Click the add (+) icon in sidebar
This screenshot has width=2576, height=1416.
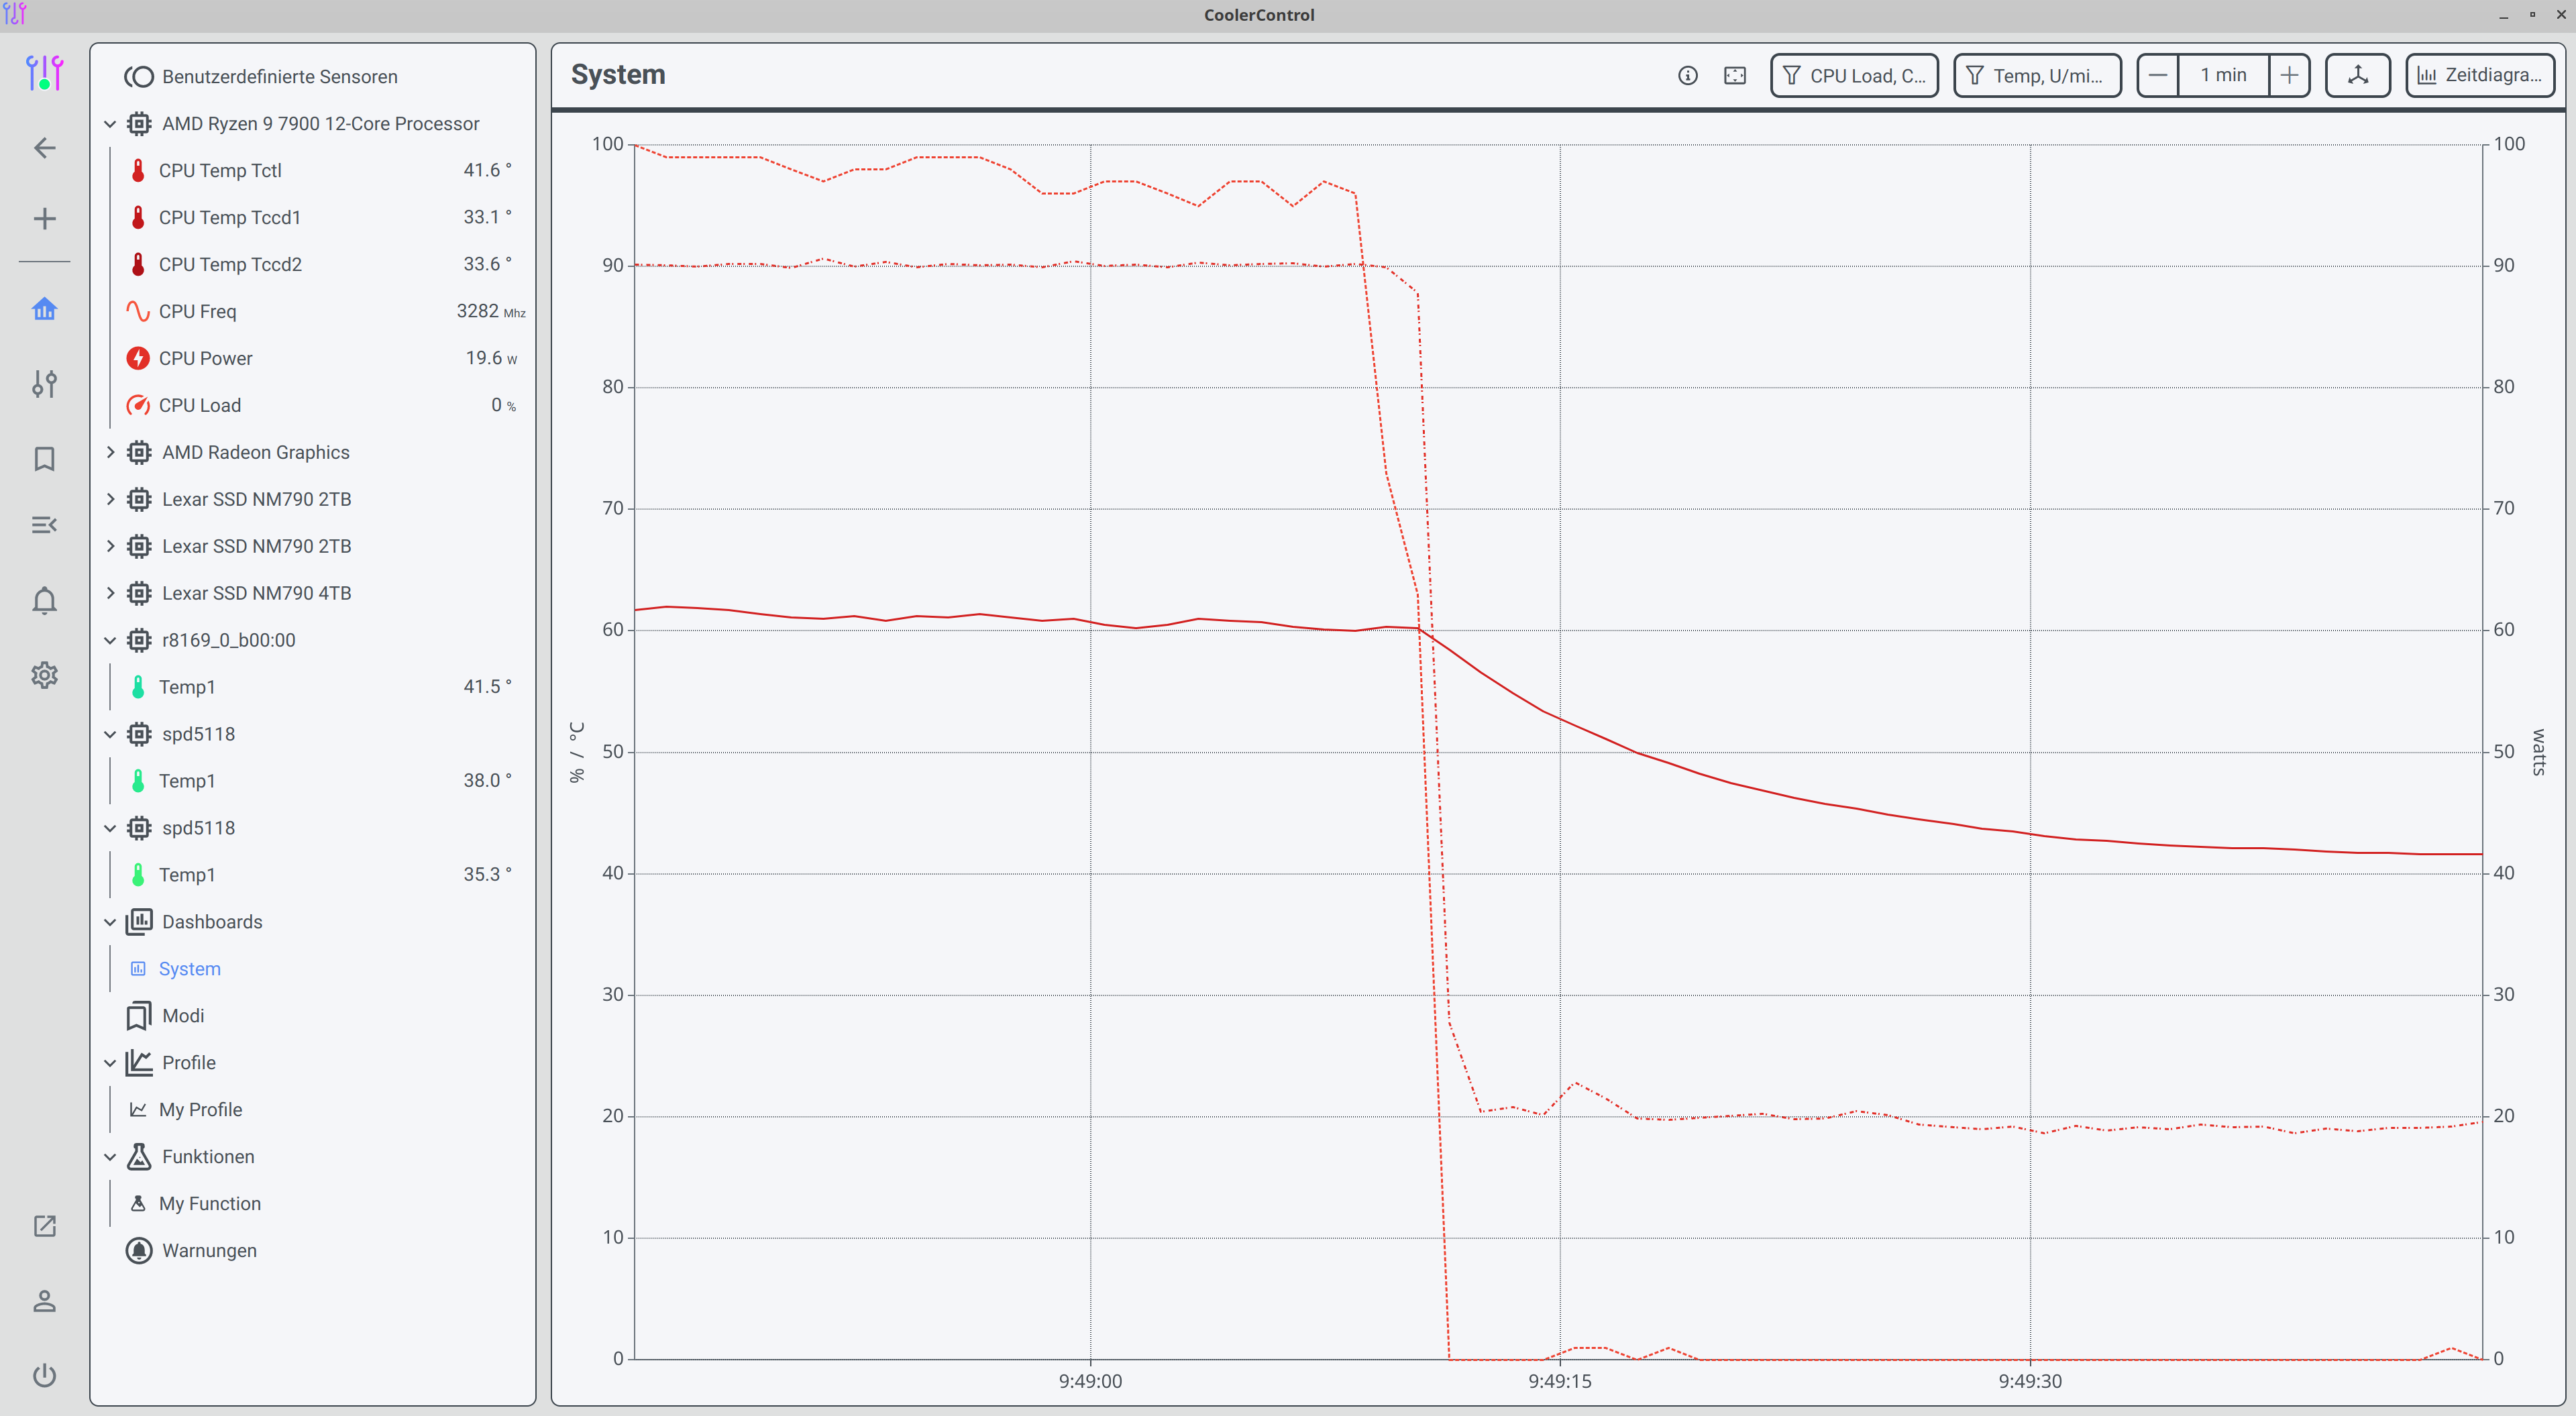click(x=44, y=218)
